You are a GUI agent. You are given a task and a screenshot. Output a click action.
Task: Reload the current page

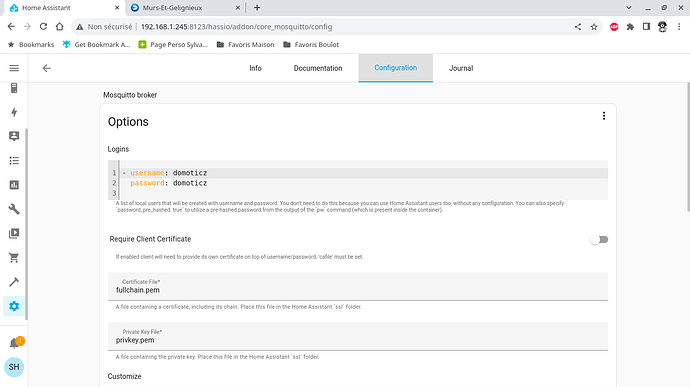(43, 27)
